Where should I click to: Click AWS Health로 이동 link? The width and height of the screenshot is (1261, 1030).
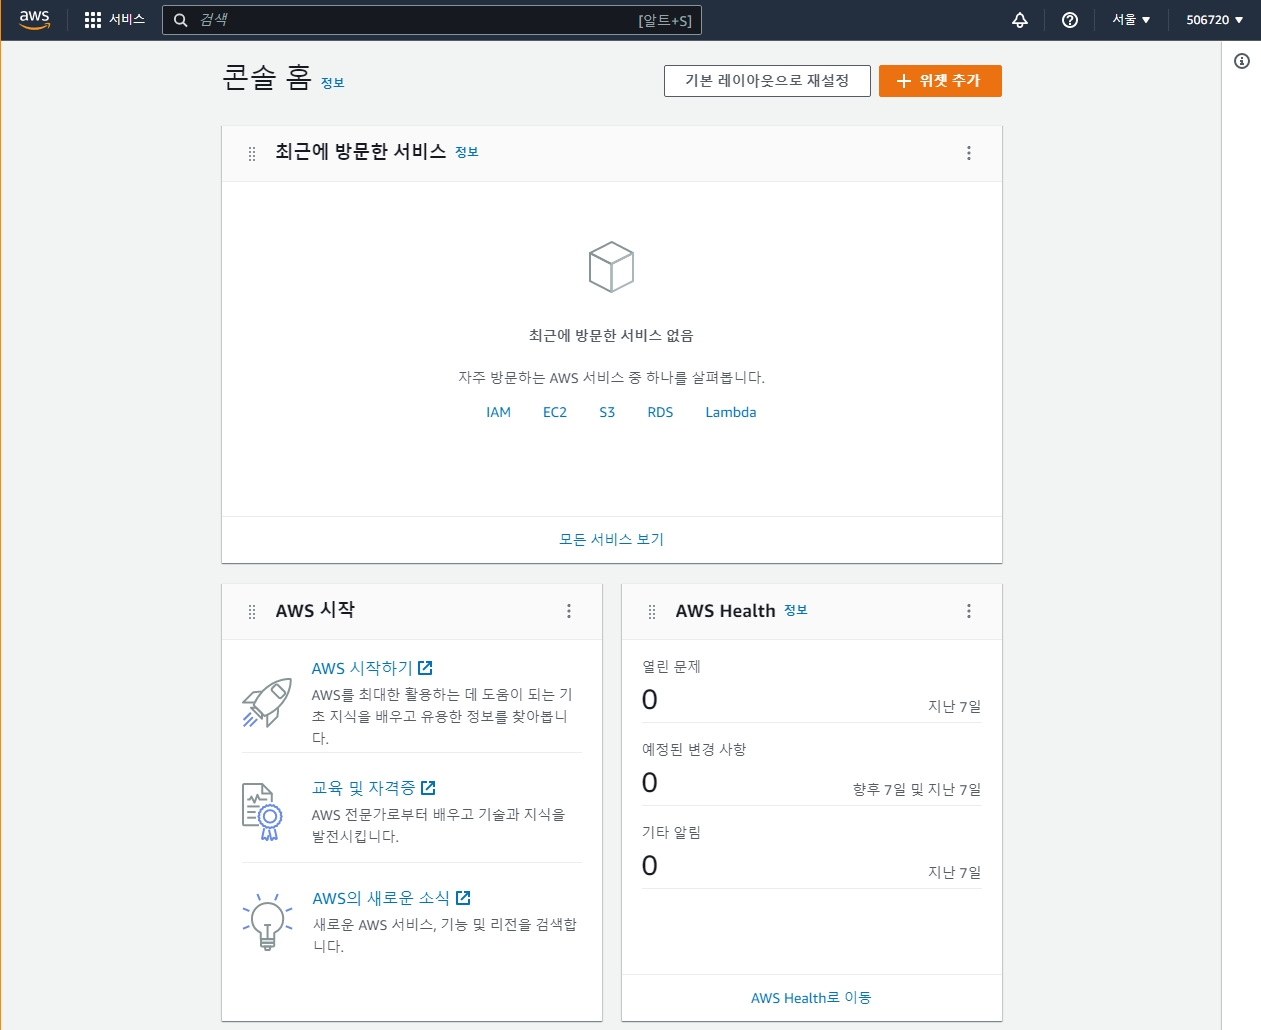tap(811, 998)
